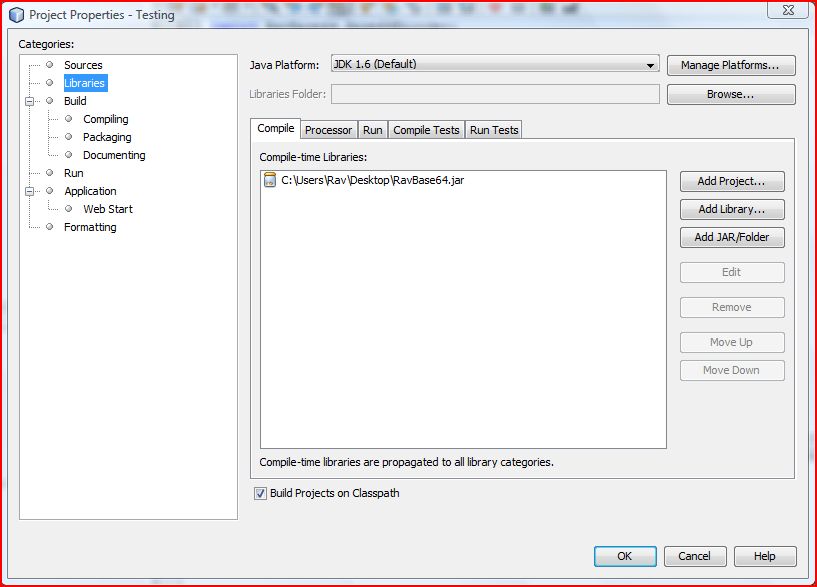
Task: Click the greyed-out Move Down button
Action: (732, 370)
